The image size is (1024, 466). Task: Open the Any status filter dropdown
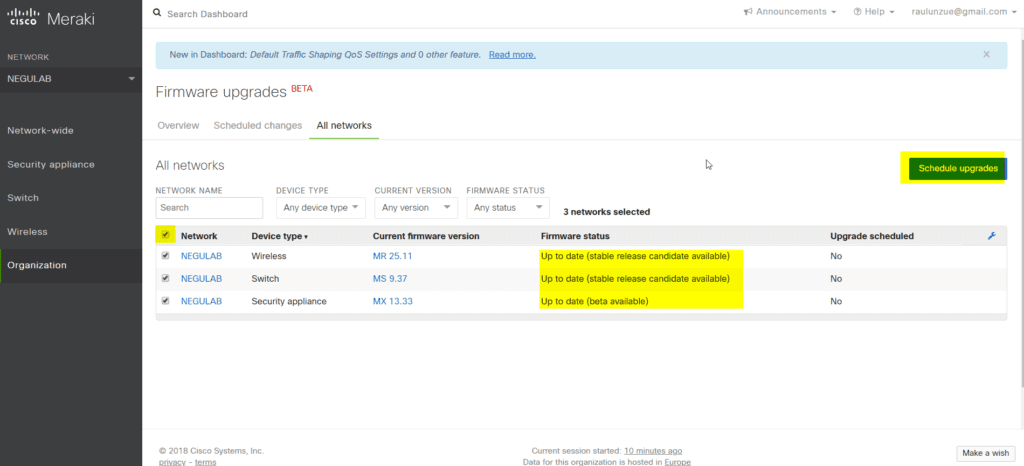pos(508,208)
